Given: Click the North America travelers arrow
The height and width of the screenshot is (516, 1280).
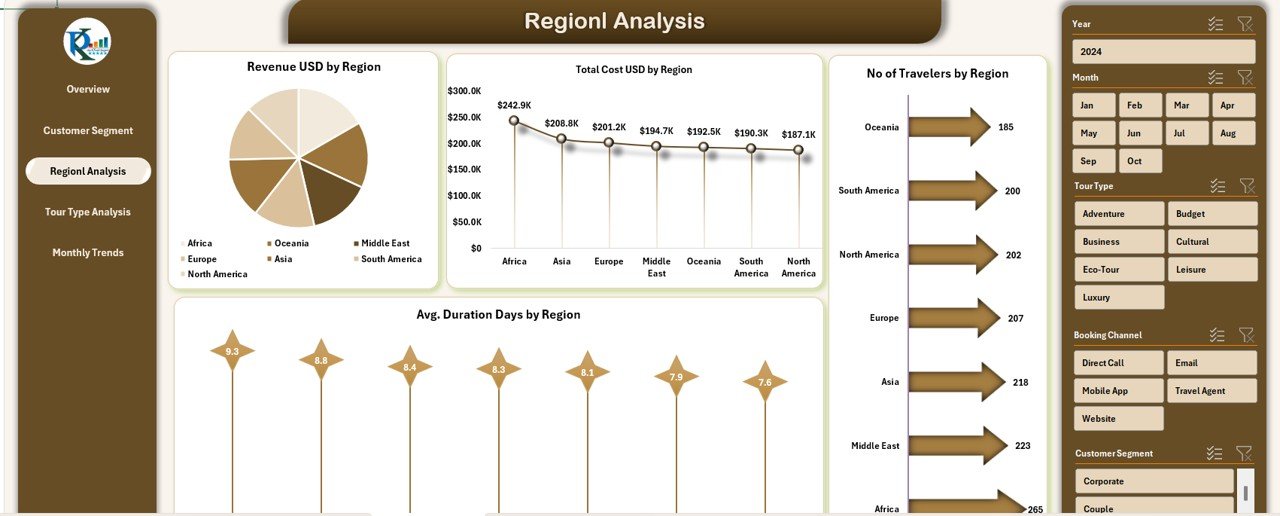Looking at the screenshot, I should [x=953, y=254].
